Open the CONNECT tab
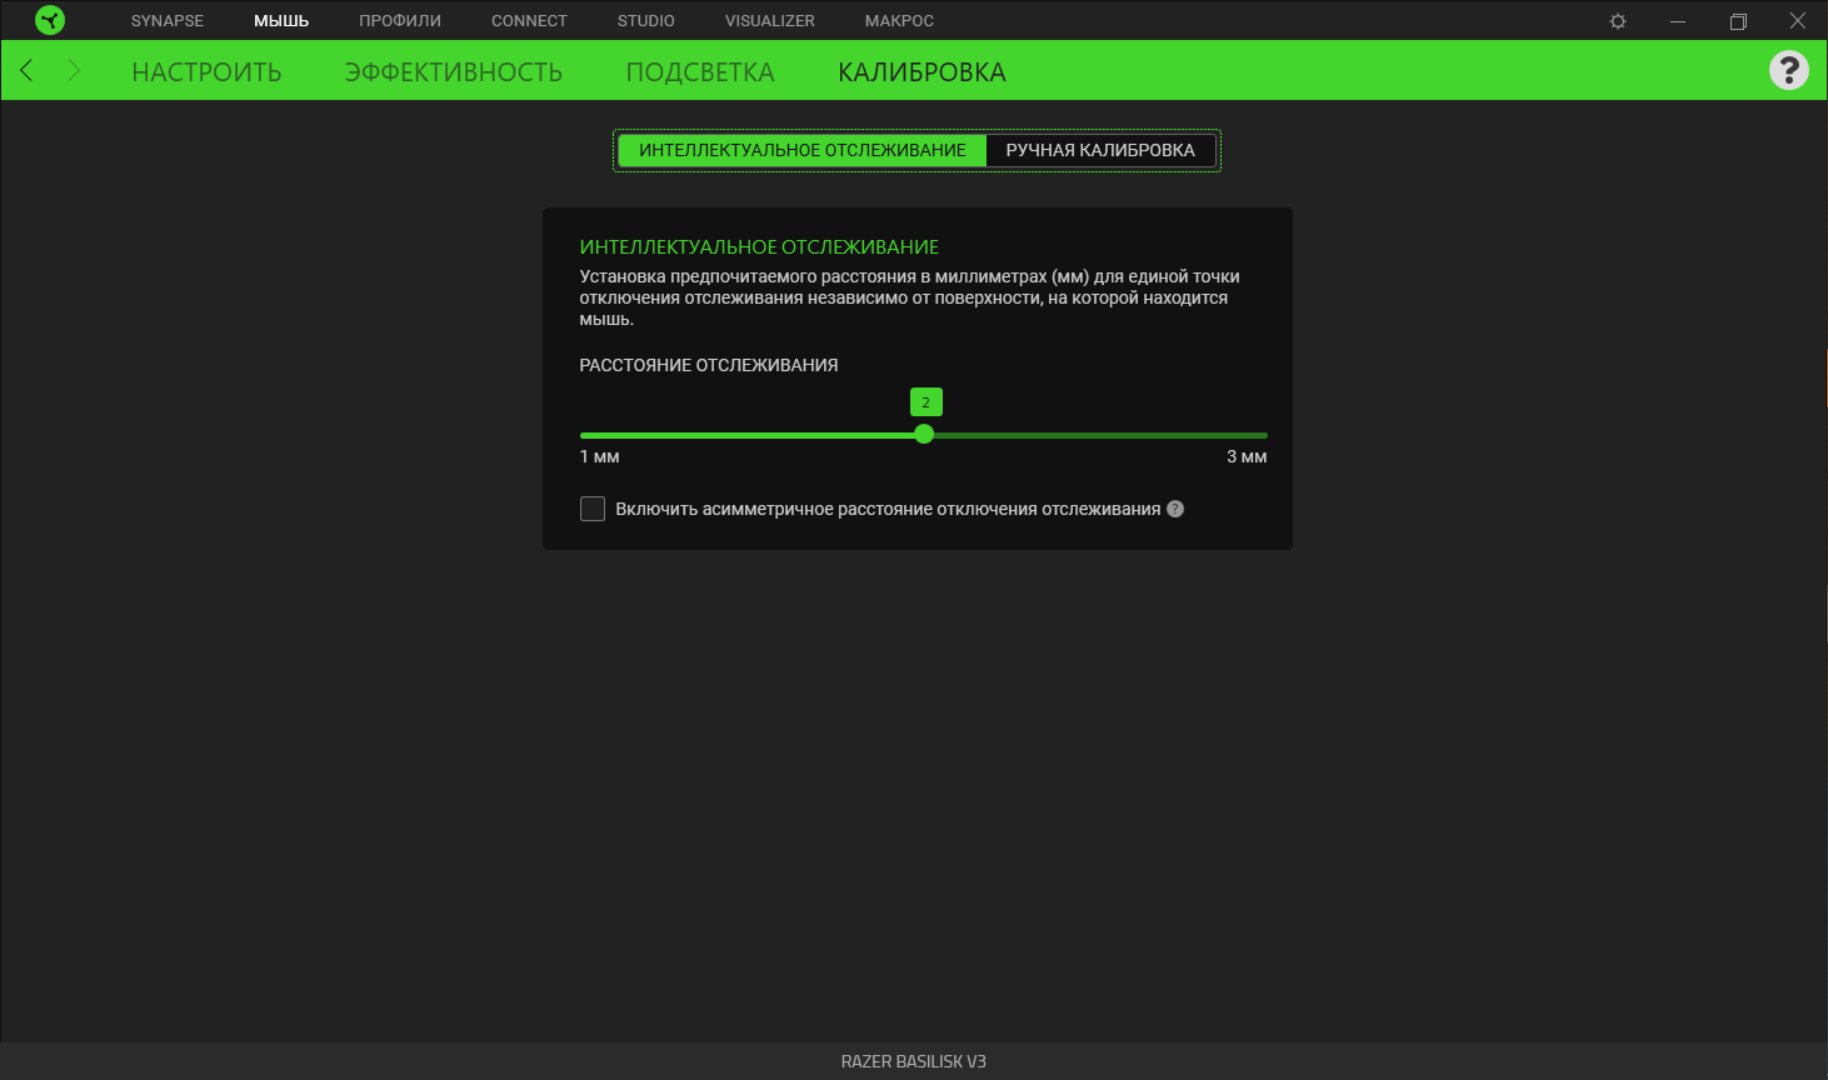Screen dimensions: 1828x1080 tap(529, 21)
